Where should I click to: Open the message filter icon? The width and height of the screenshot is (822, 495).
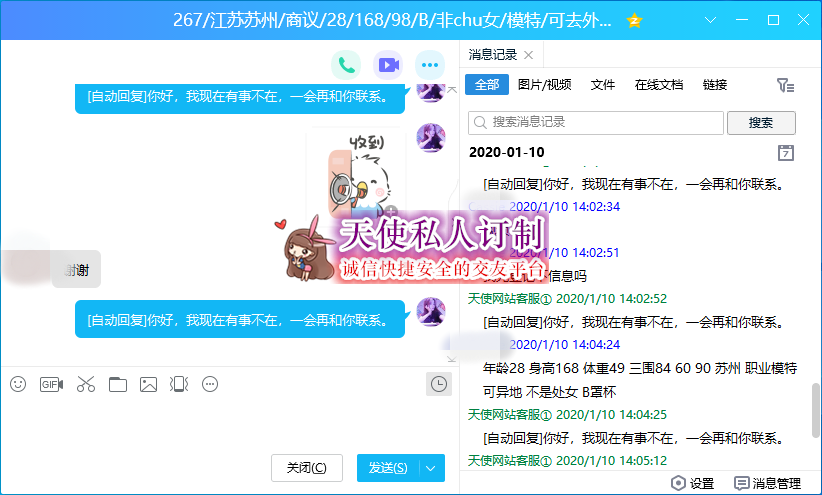785,86
